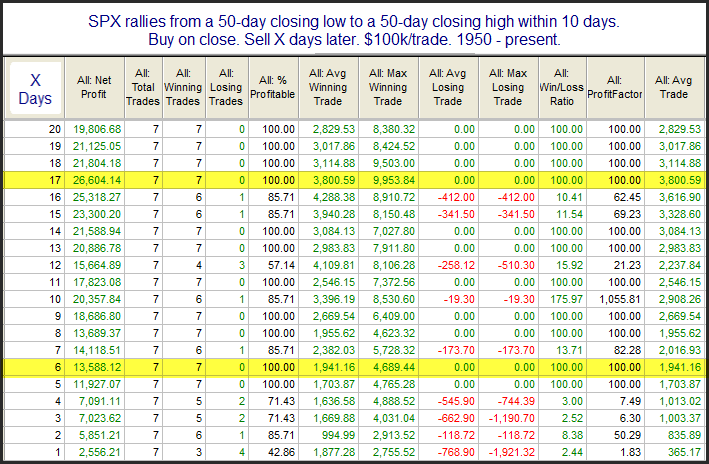Select net profit cell 21,588.94
The height and width of the screenshot is (464, 709).
click(97, 232)
